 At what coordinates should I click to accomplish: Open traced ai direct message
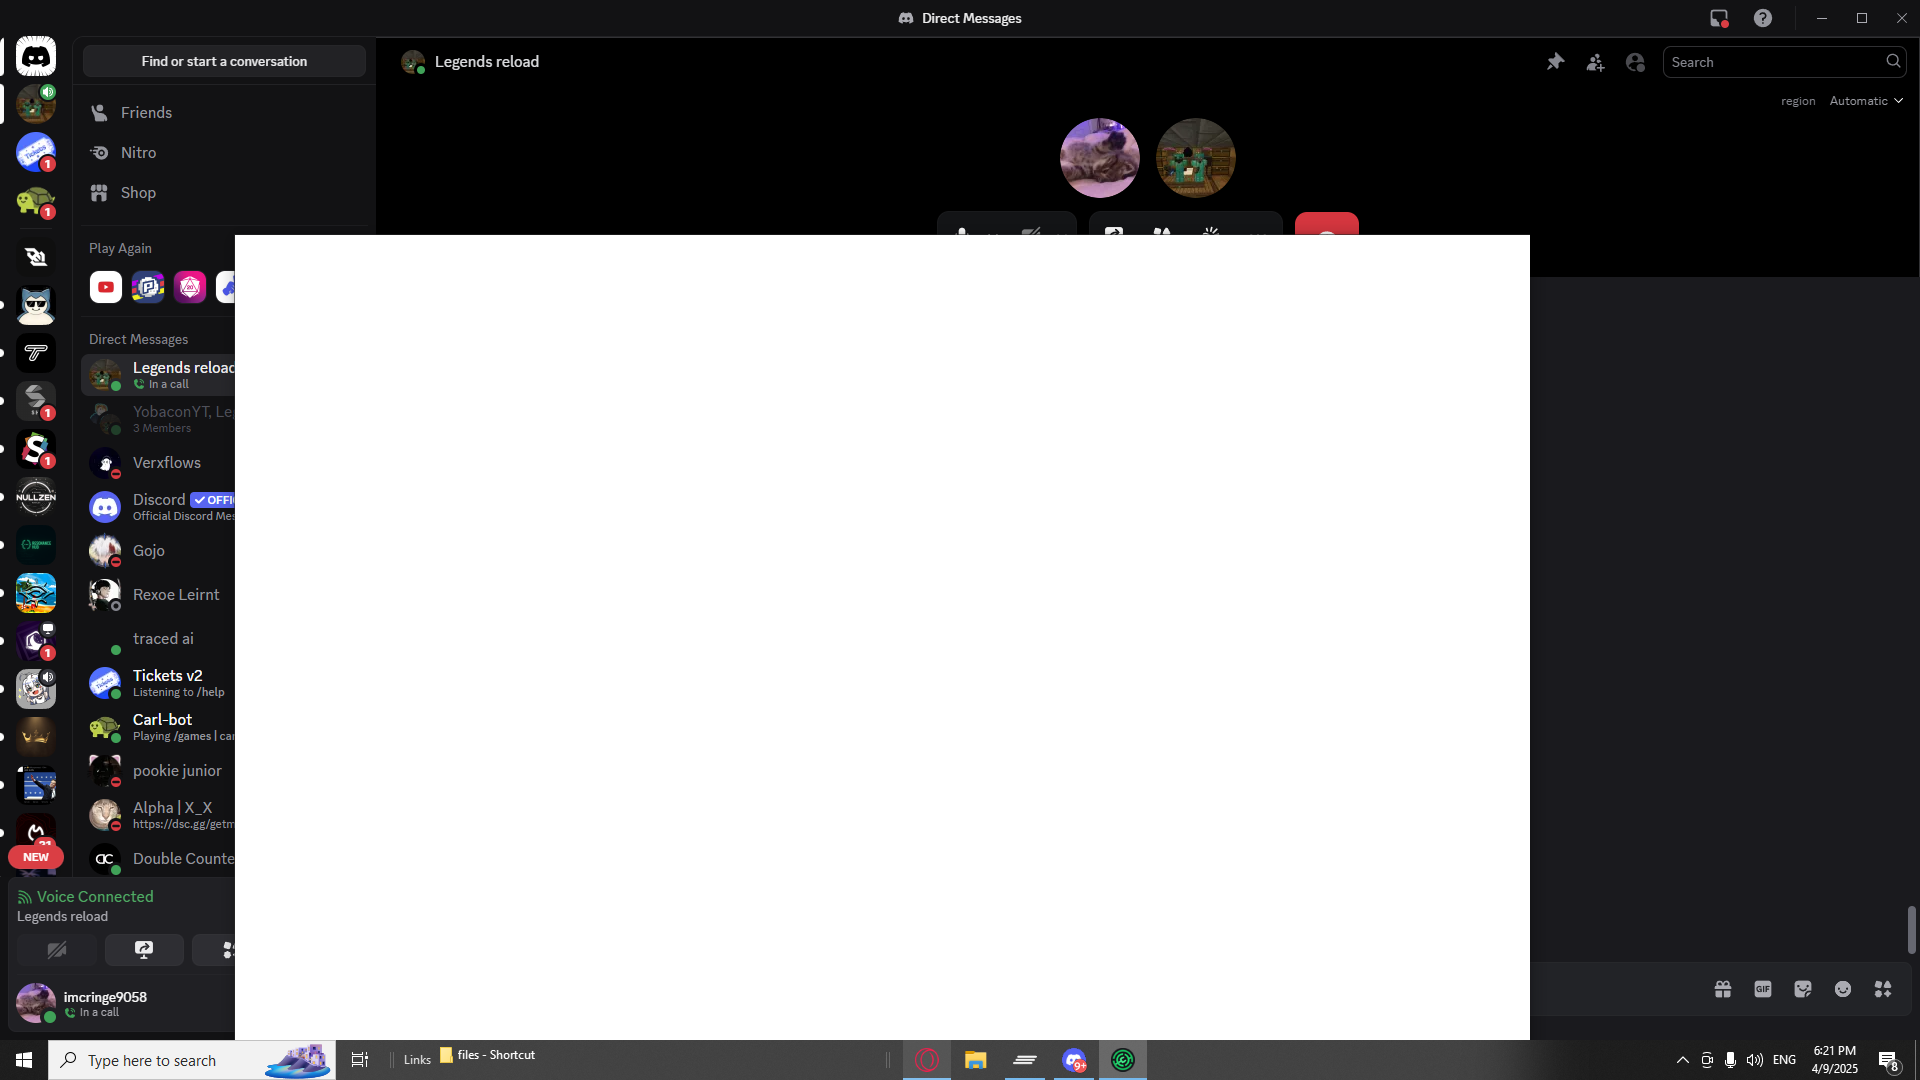coord(159,639)
